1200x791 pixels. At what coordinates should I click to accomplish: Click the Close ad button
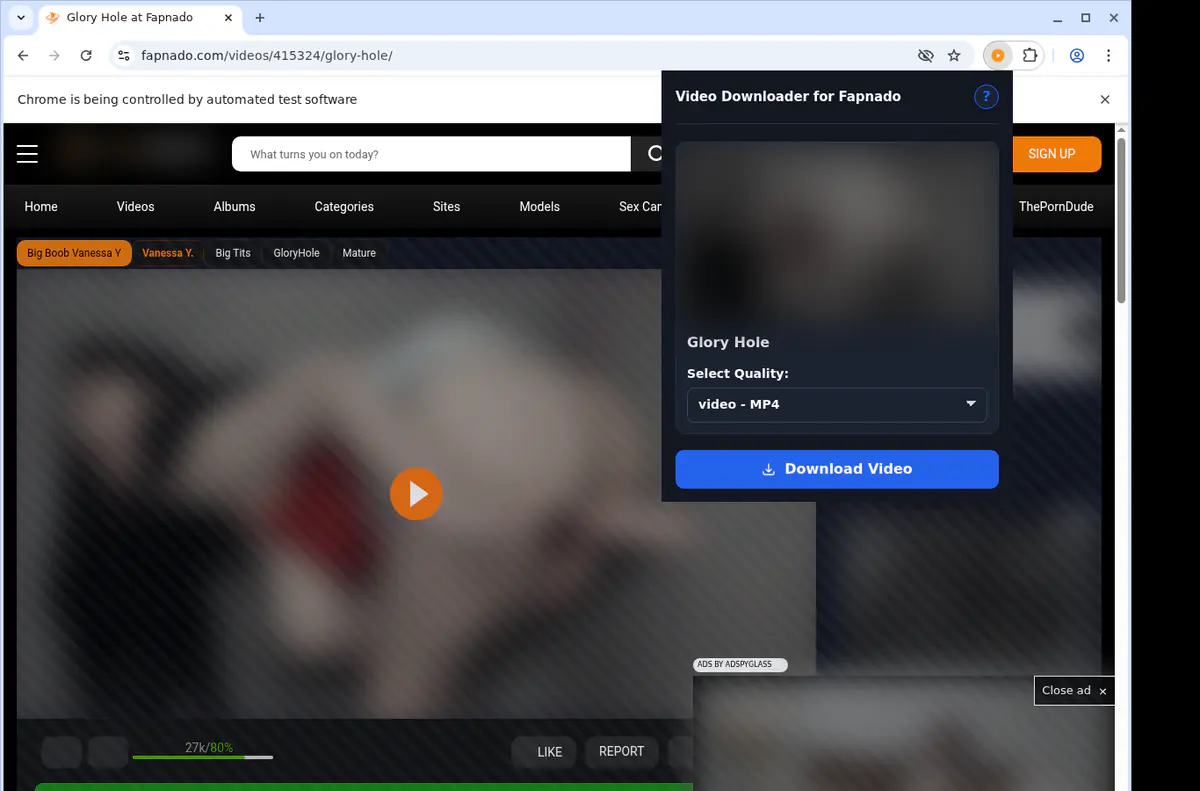1074,690
